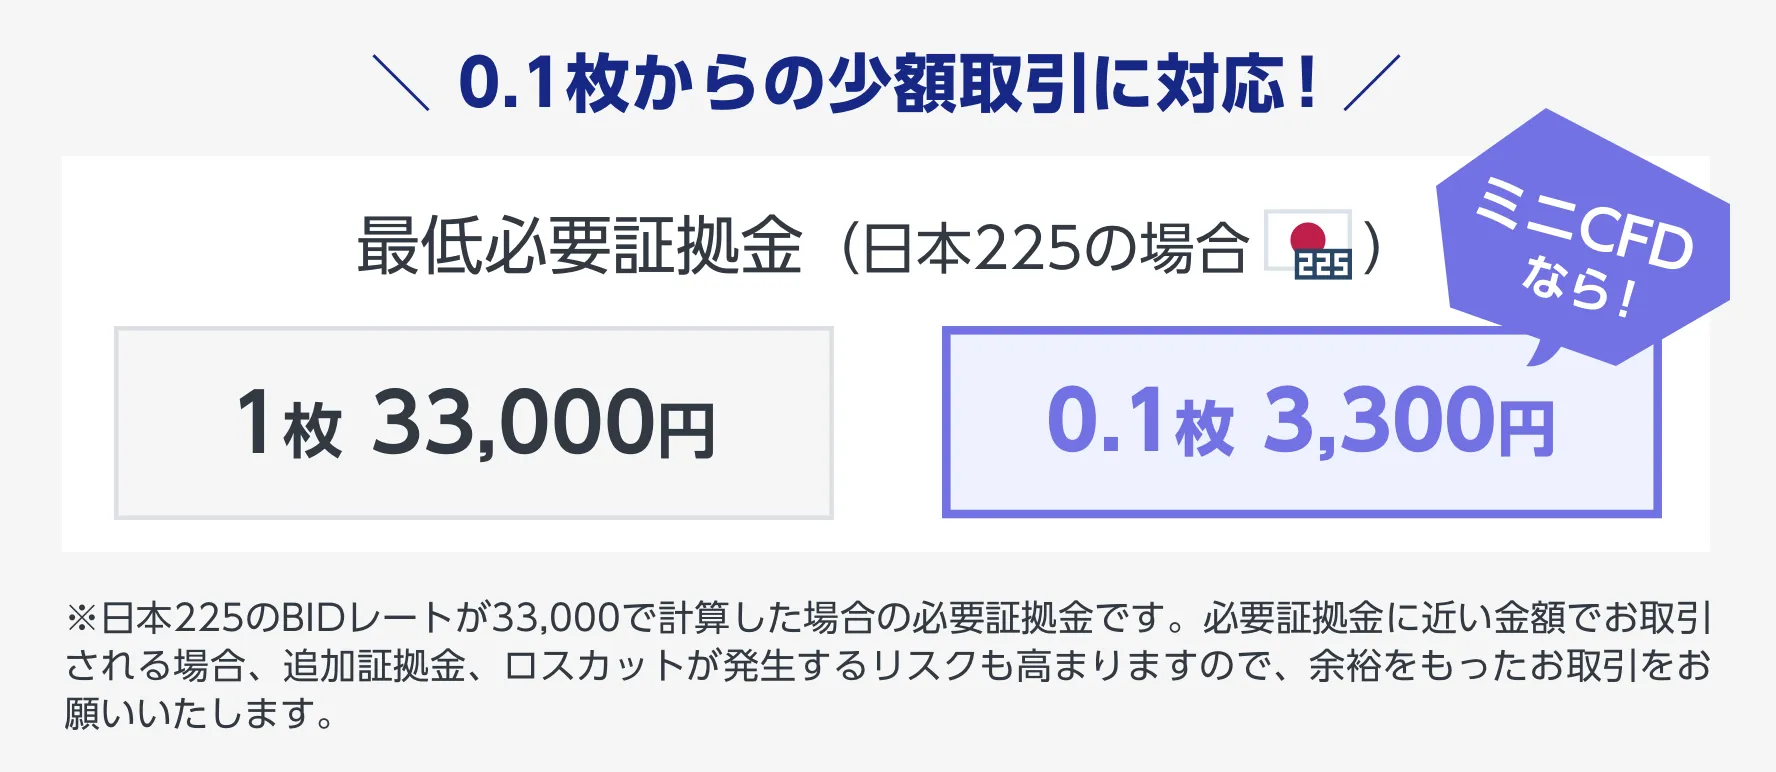Click the 33,000円 amount text
1776x772 pixels.
coord(544,423)
